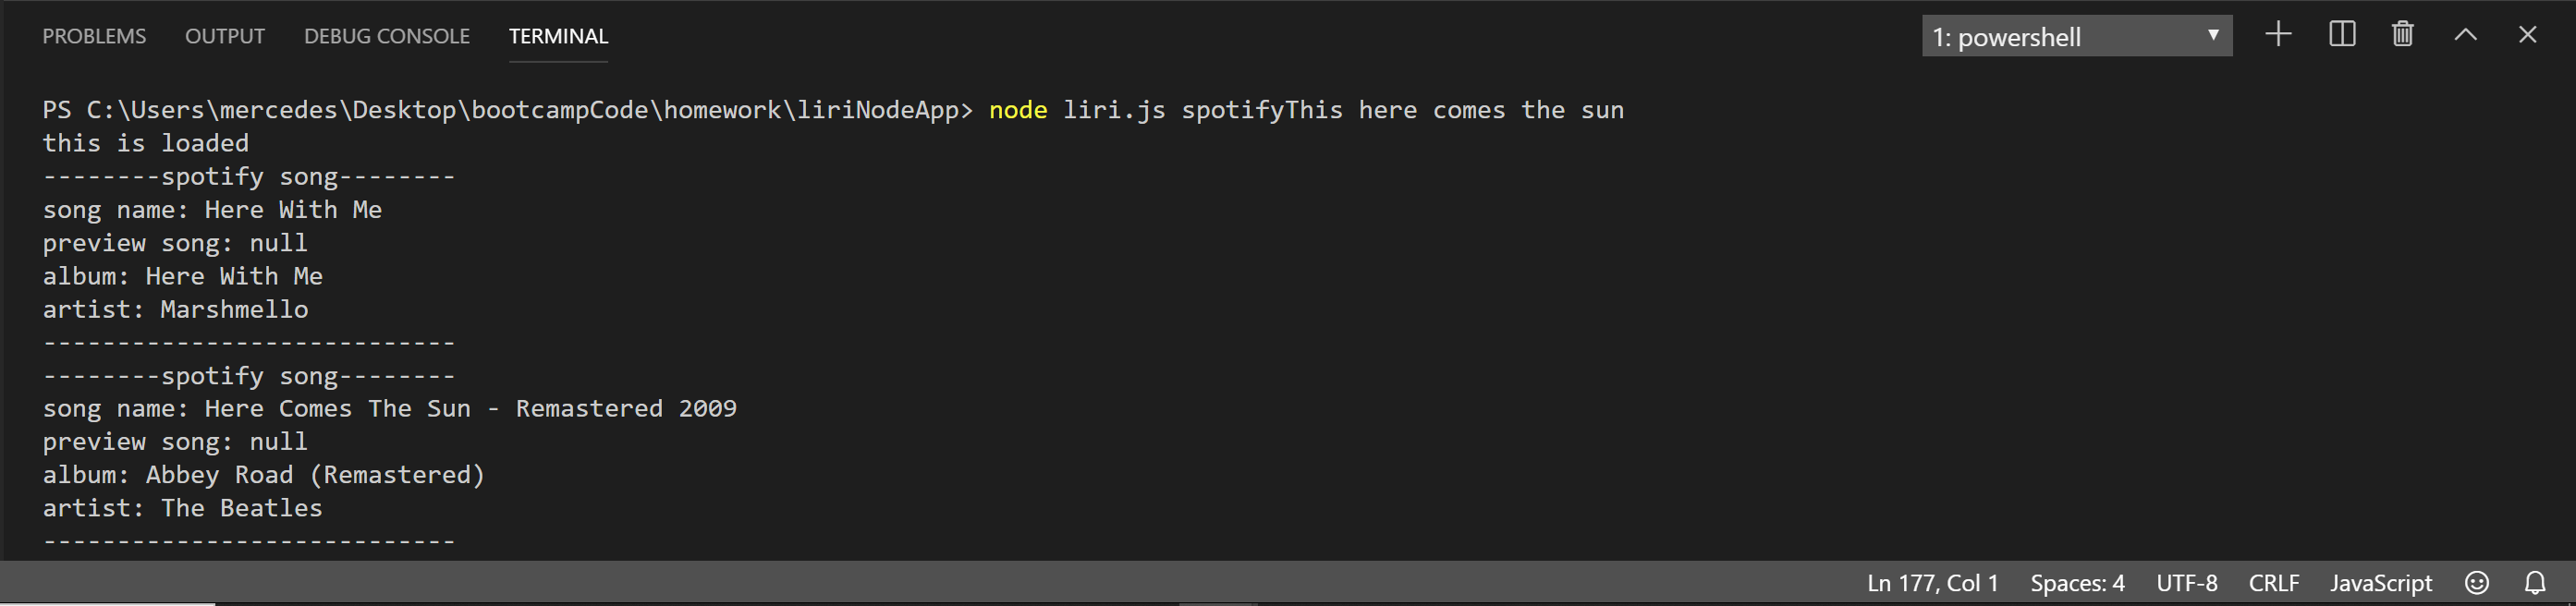Click the 'song name: Here With Me' line

(212, 210)
